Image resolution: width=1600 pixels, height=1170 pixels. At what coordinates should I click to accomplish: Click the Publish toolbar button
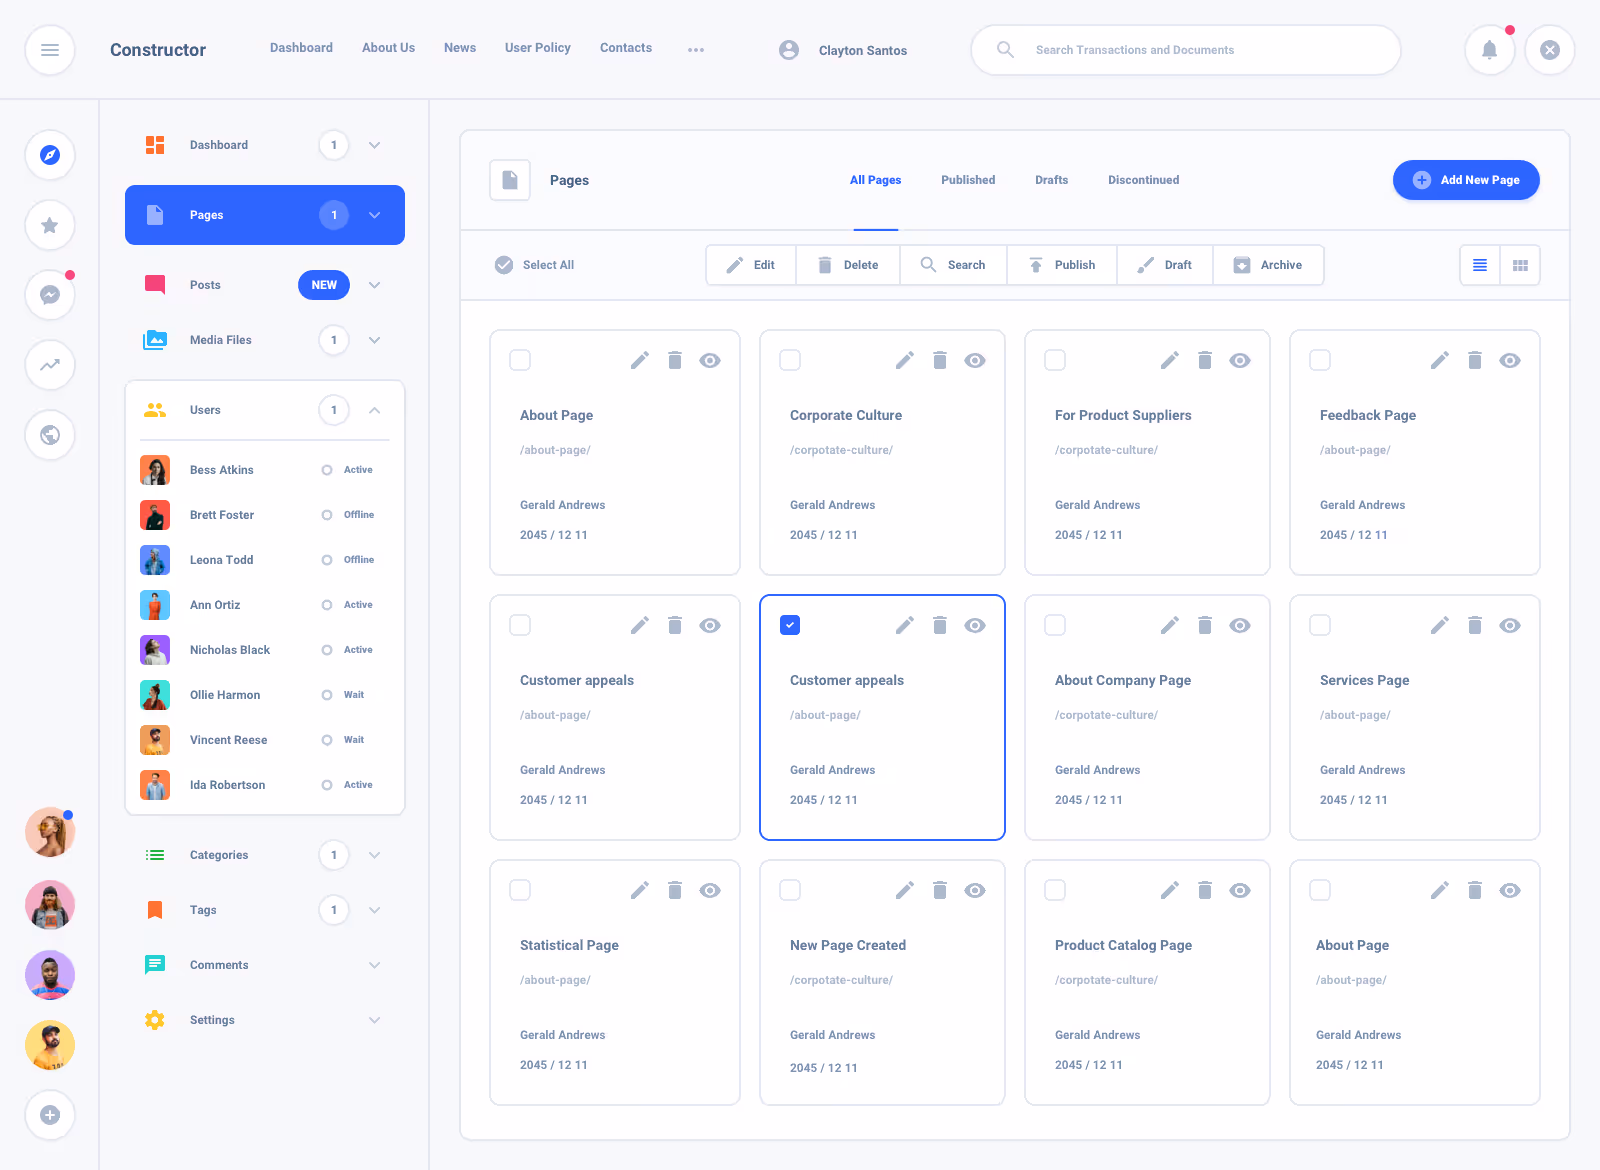click(1062, 265)
